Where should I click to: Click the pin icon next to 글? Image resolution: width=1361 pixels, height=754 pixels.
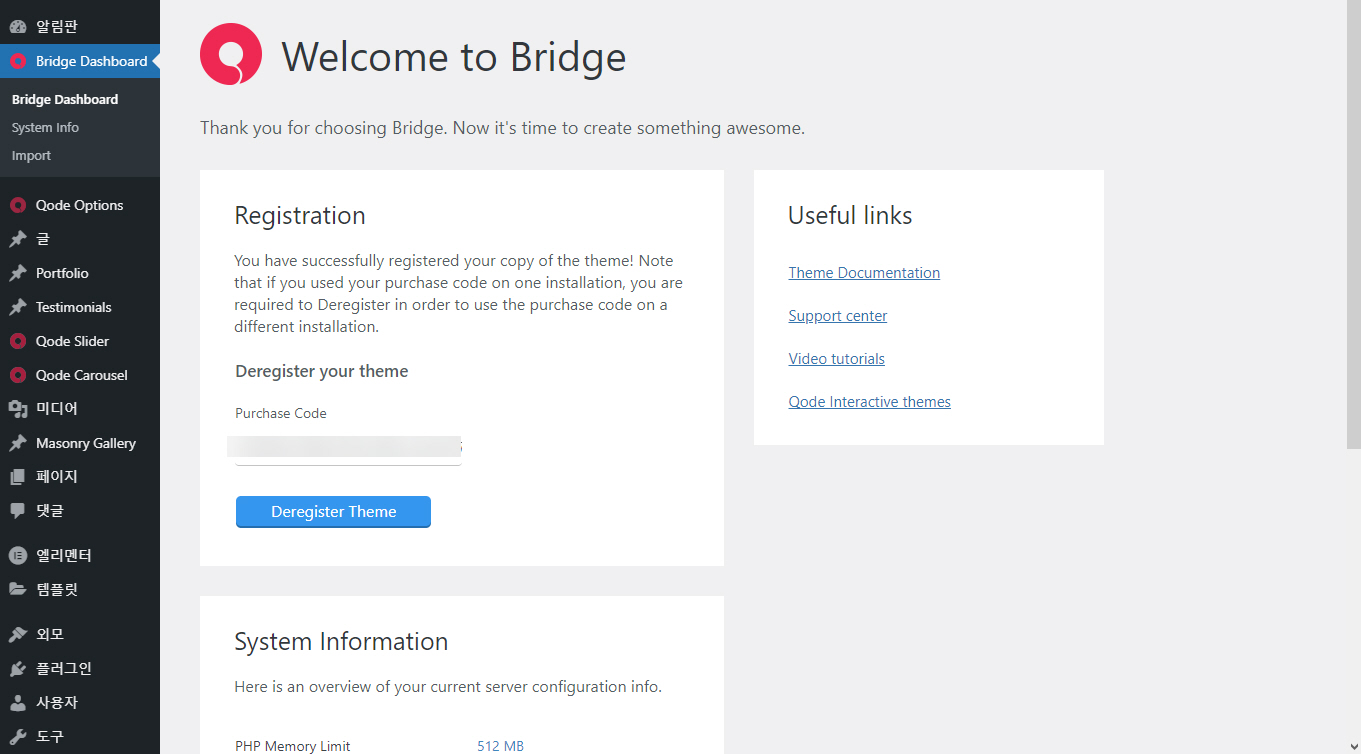(x=18, y=239)
